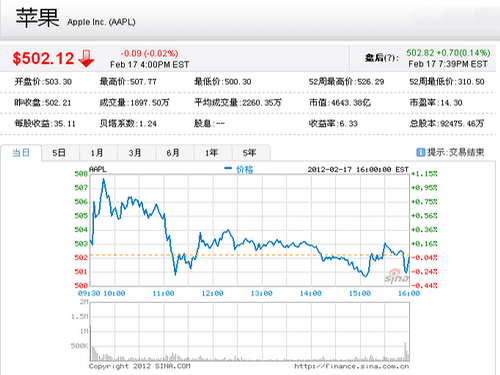Screen dimensions: 500x375
Task: Click the 508 price axis label
Action: tap(81, 174)
